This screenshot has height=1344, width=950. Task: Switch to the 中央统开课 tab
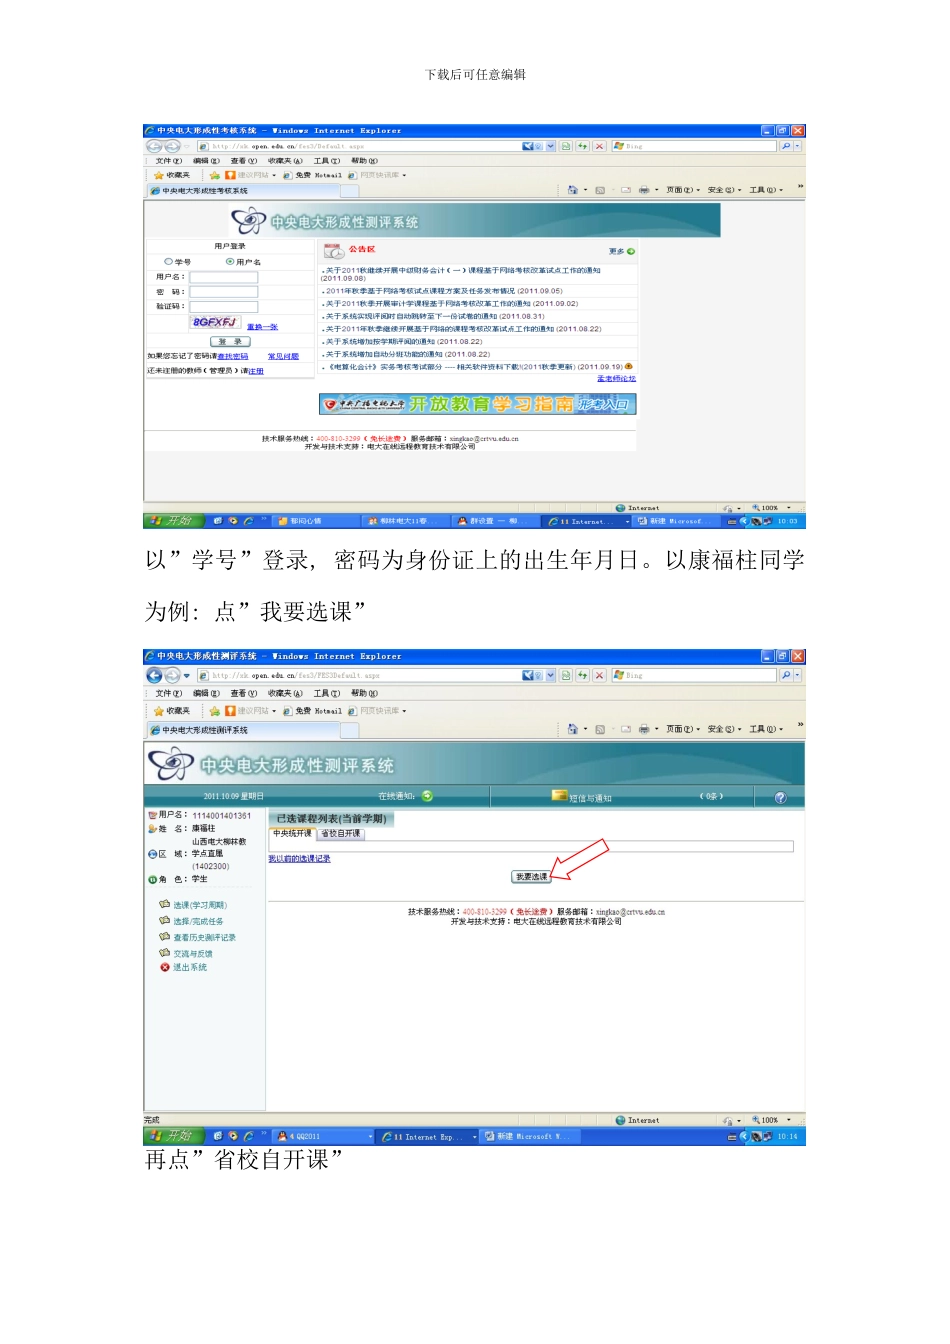(292, 833)
